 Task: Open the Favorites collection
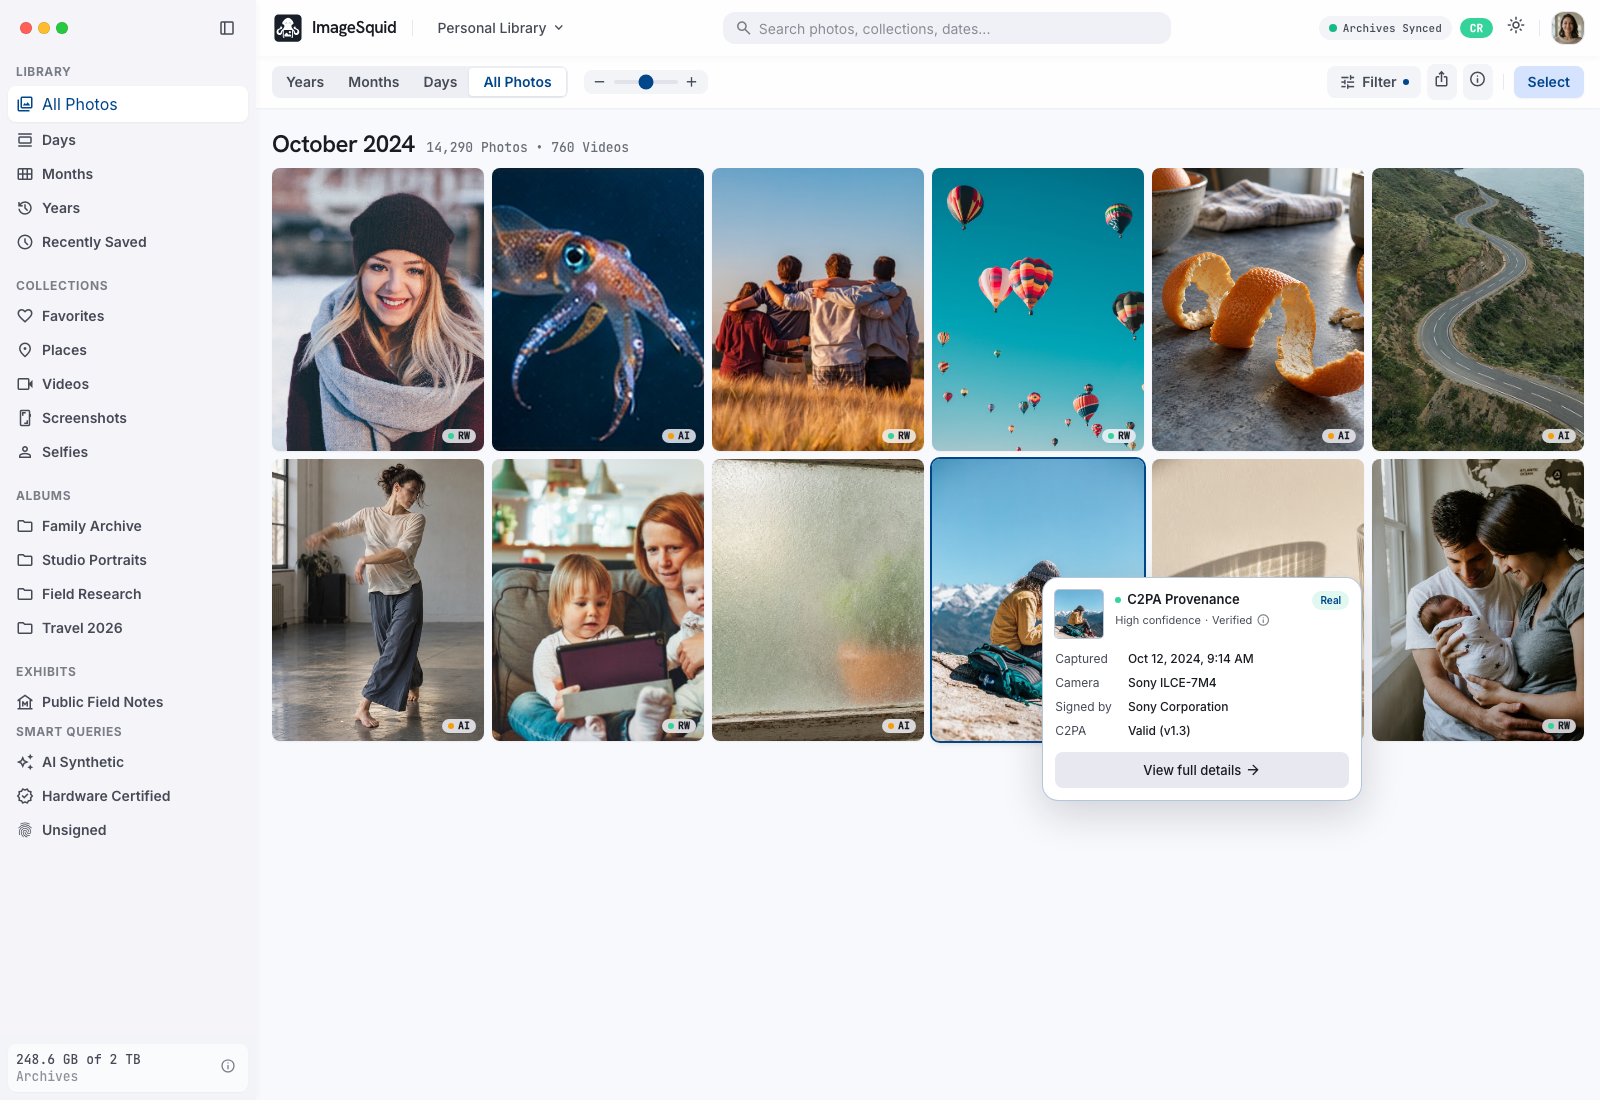(128, 316)
